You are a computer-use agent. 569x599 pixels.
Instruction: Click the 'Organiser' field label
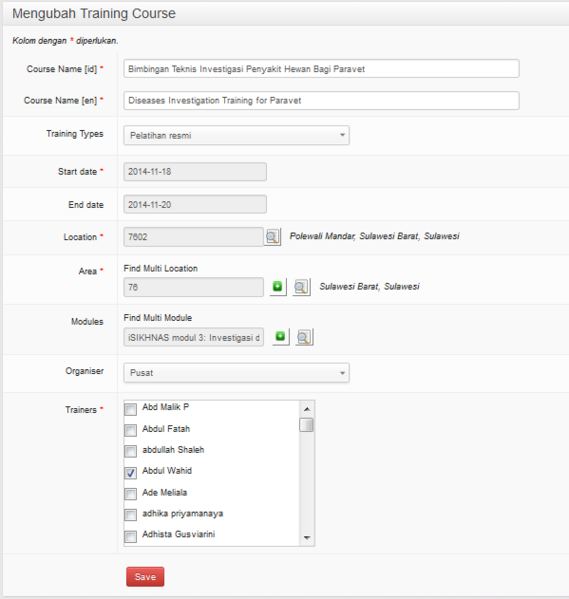84,371
